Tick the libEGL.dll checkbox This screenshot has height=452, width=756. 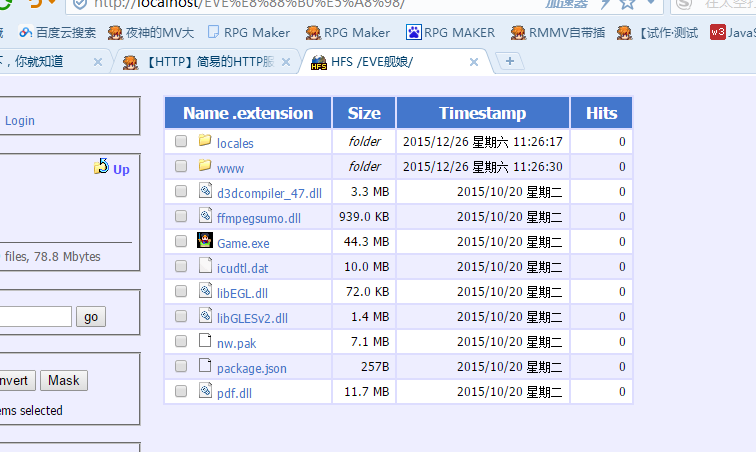click(x=181, y=291)
